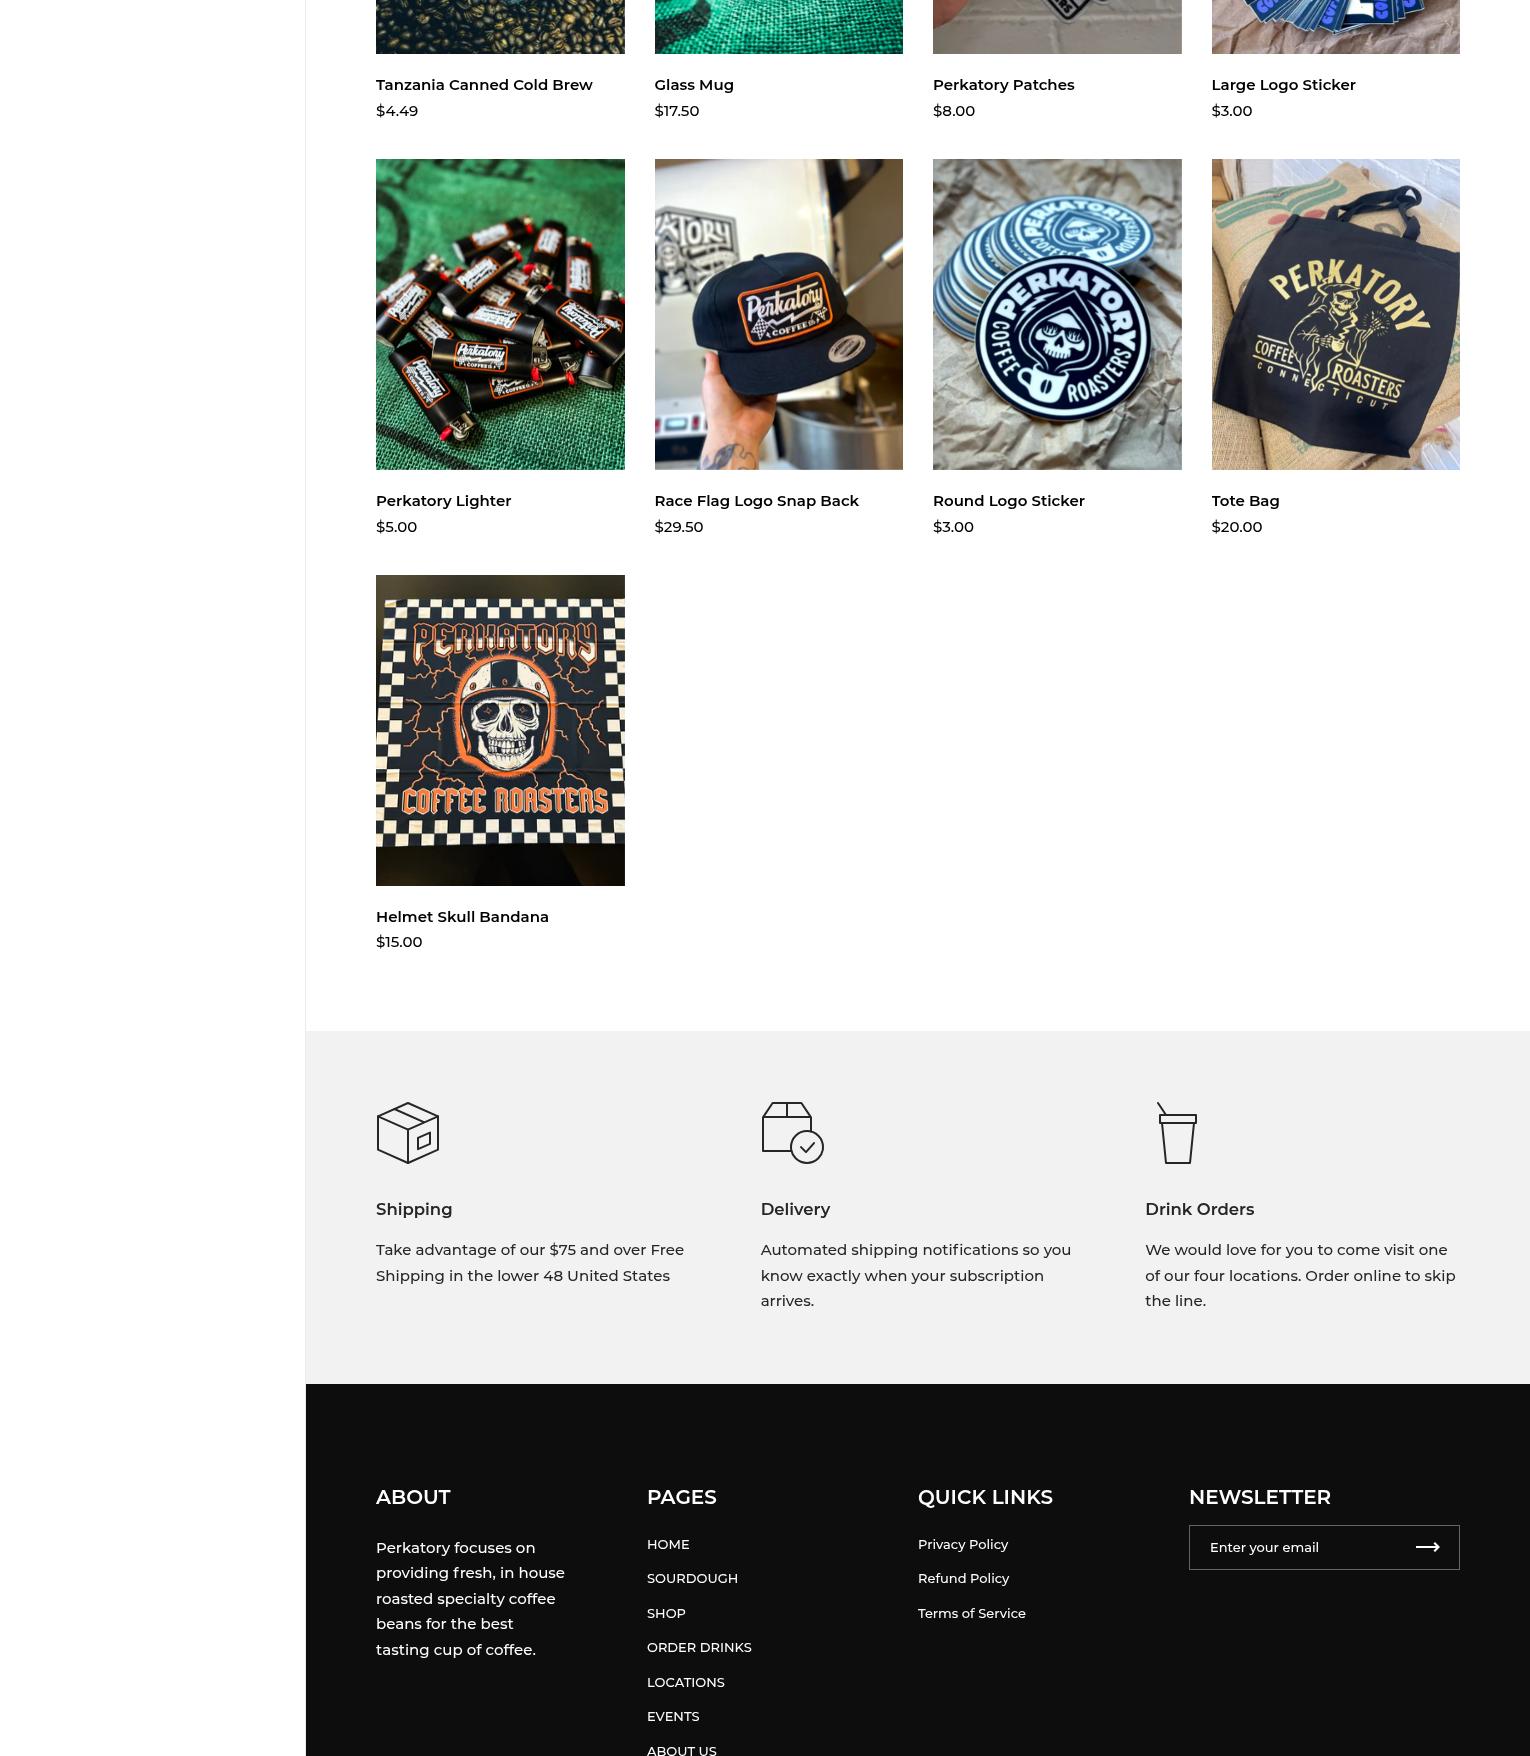Open the Refund Policy link
Screen dimensions: 1530x1756
[x=963, y=1578]
